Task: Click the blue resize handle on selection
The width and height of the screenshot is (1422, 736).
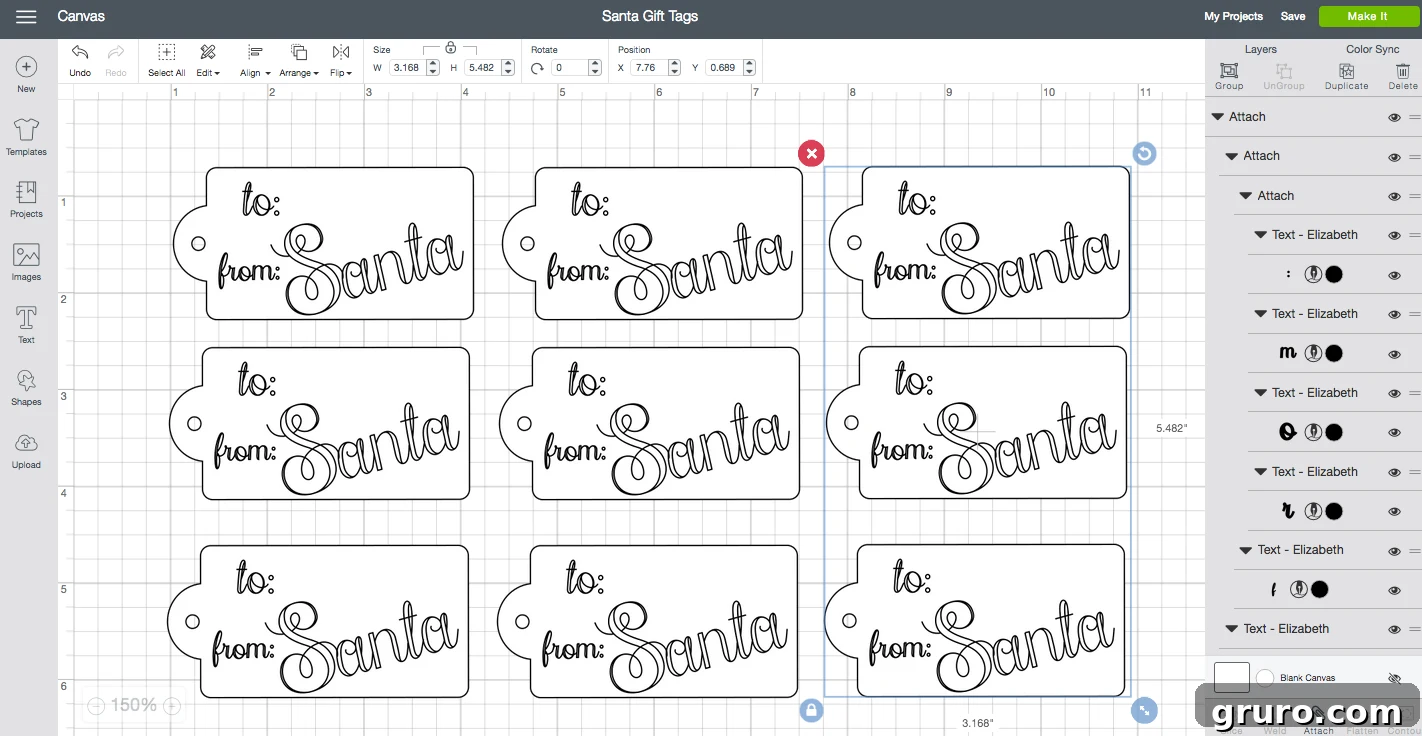Action: coord(1144,710)
